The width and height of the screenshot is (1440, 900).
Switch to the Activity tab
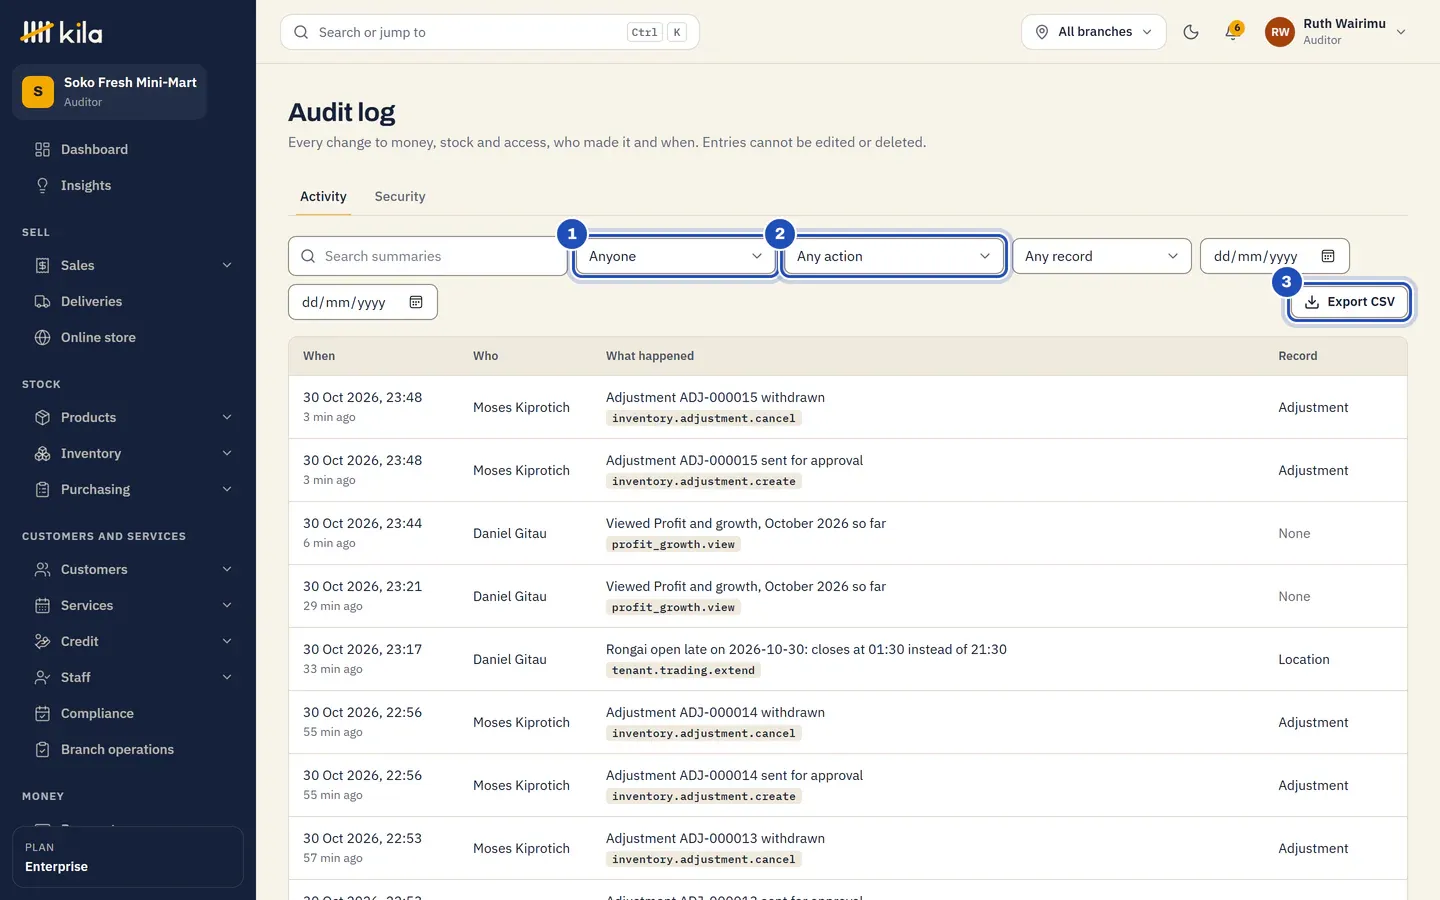point(323,197)
